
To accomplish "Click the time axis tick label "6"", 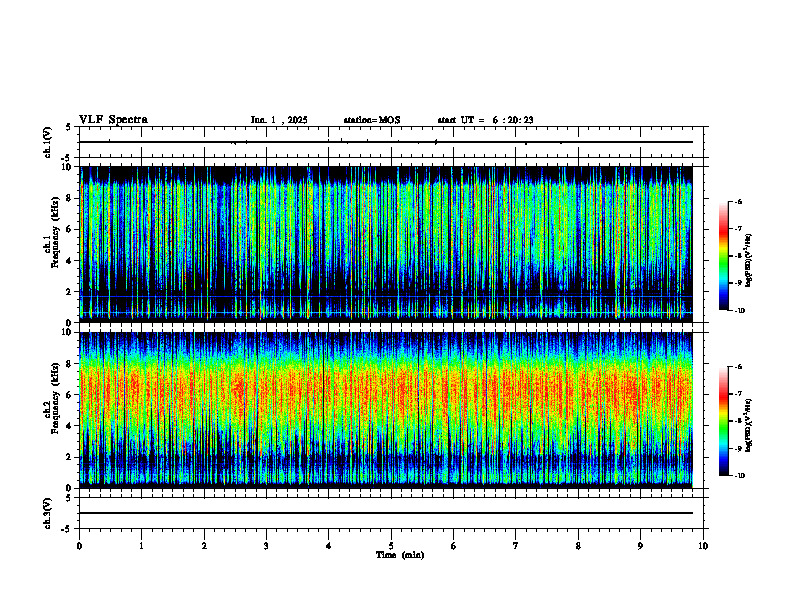I will tap(454, 546).
